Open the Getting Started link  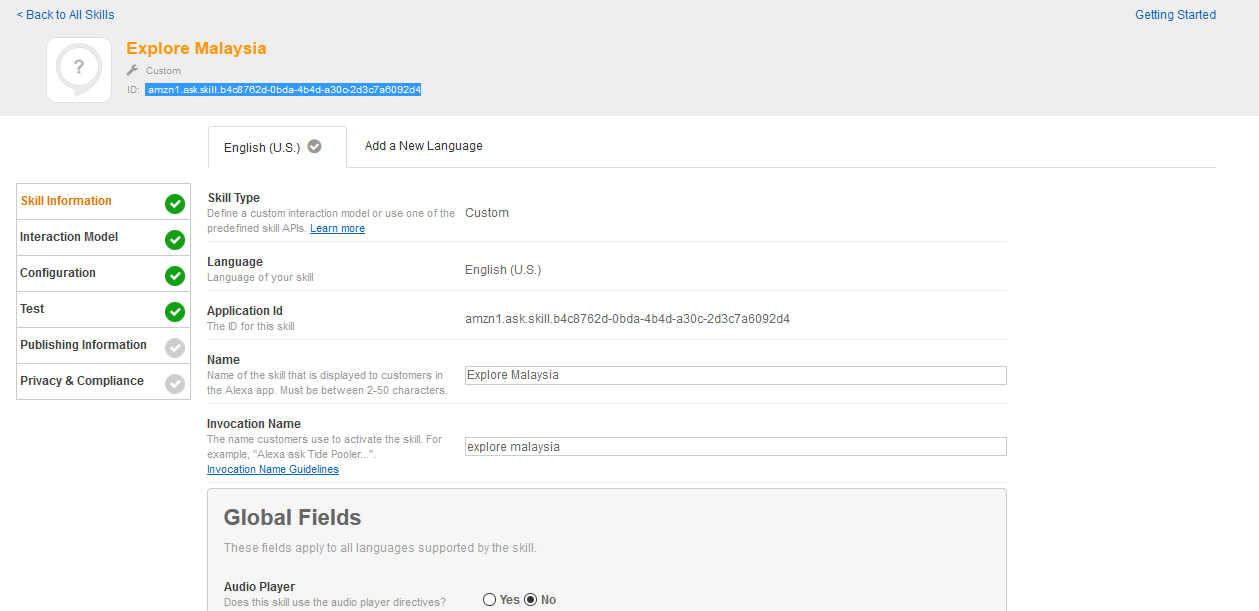(1175, 15)
